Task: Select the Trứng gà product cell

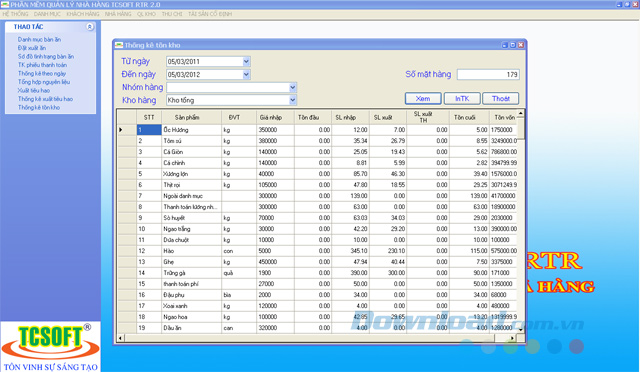Action: coord(191,273)
